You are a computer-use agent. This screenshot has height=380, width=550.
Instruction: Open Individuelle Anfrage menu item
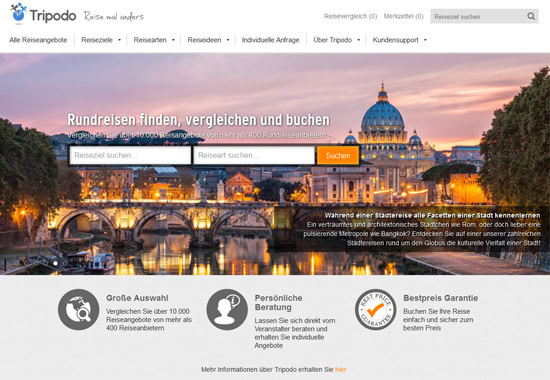pyautogui.click(x=270, y=40)
